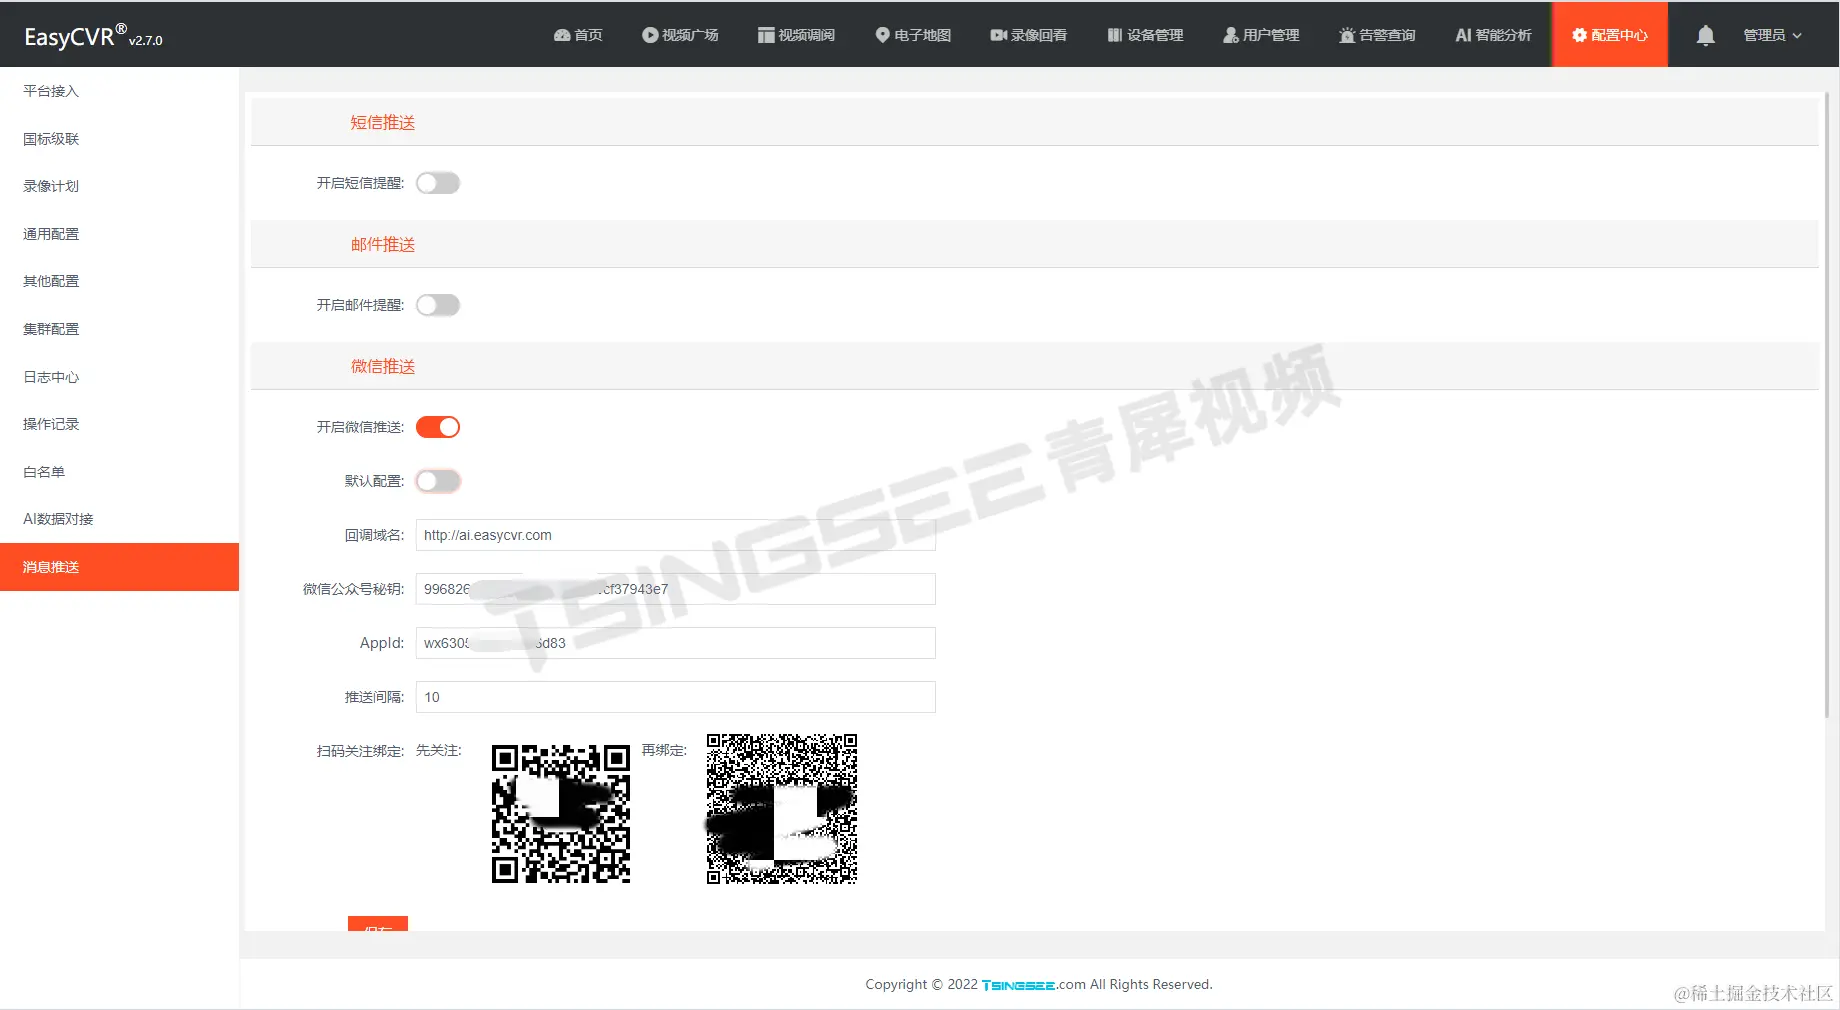Click the 告警查询 alarm icon

1347,35
